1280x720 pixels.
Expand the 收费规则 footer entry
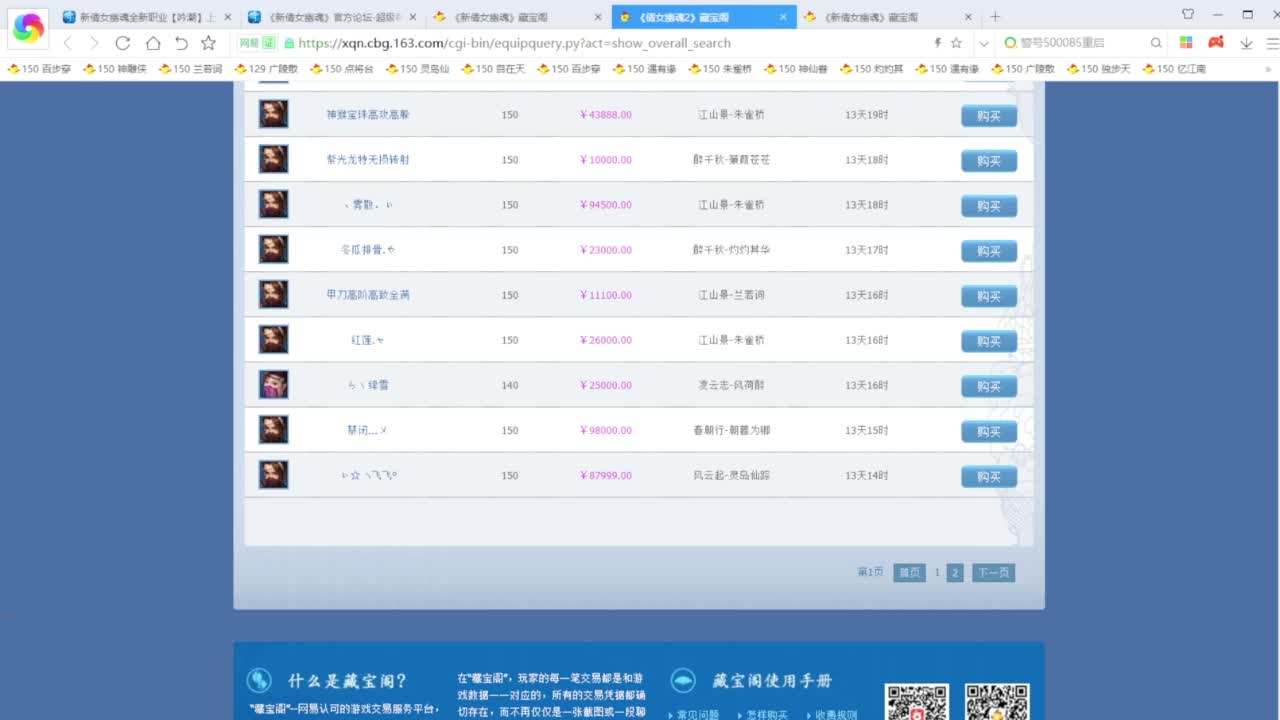(836, 714)
